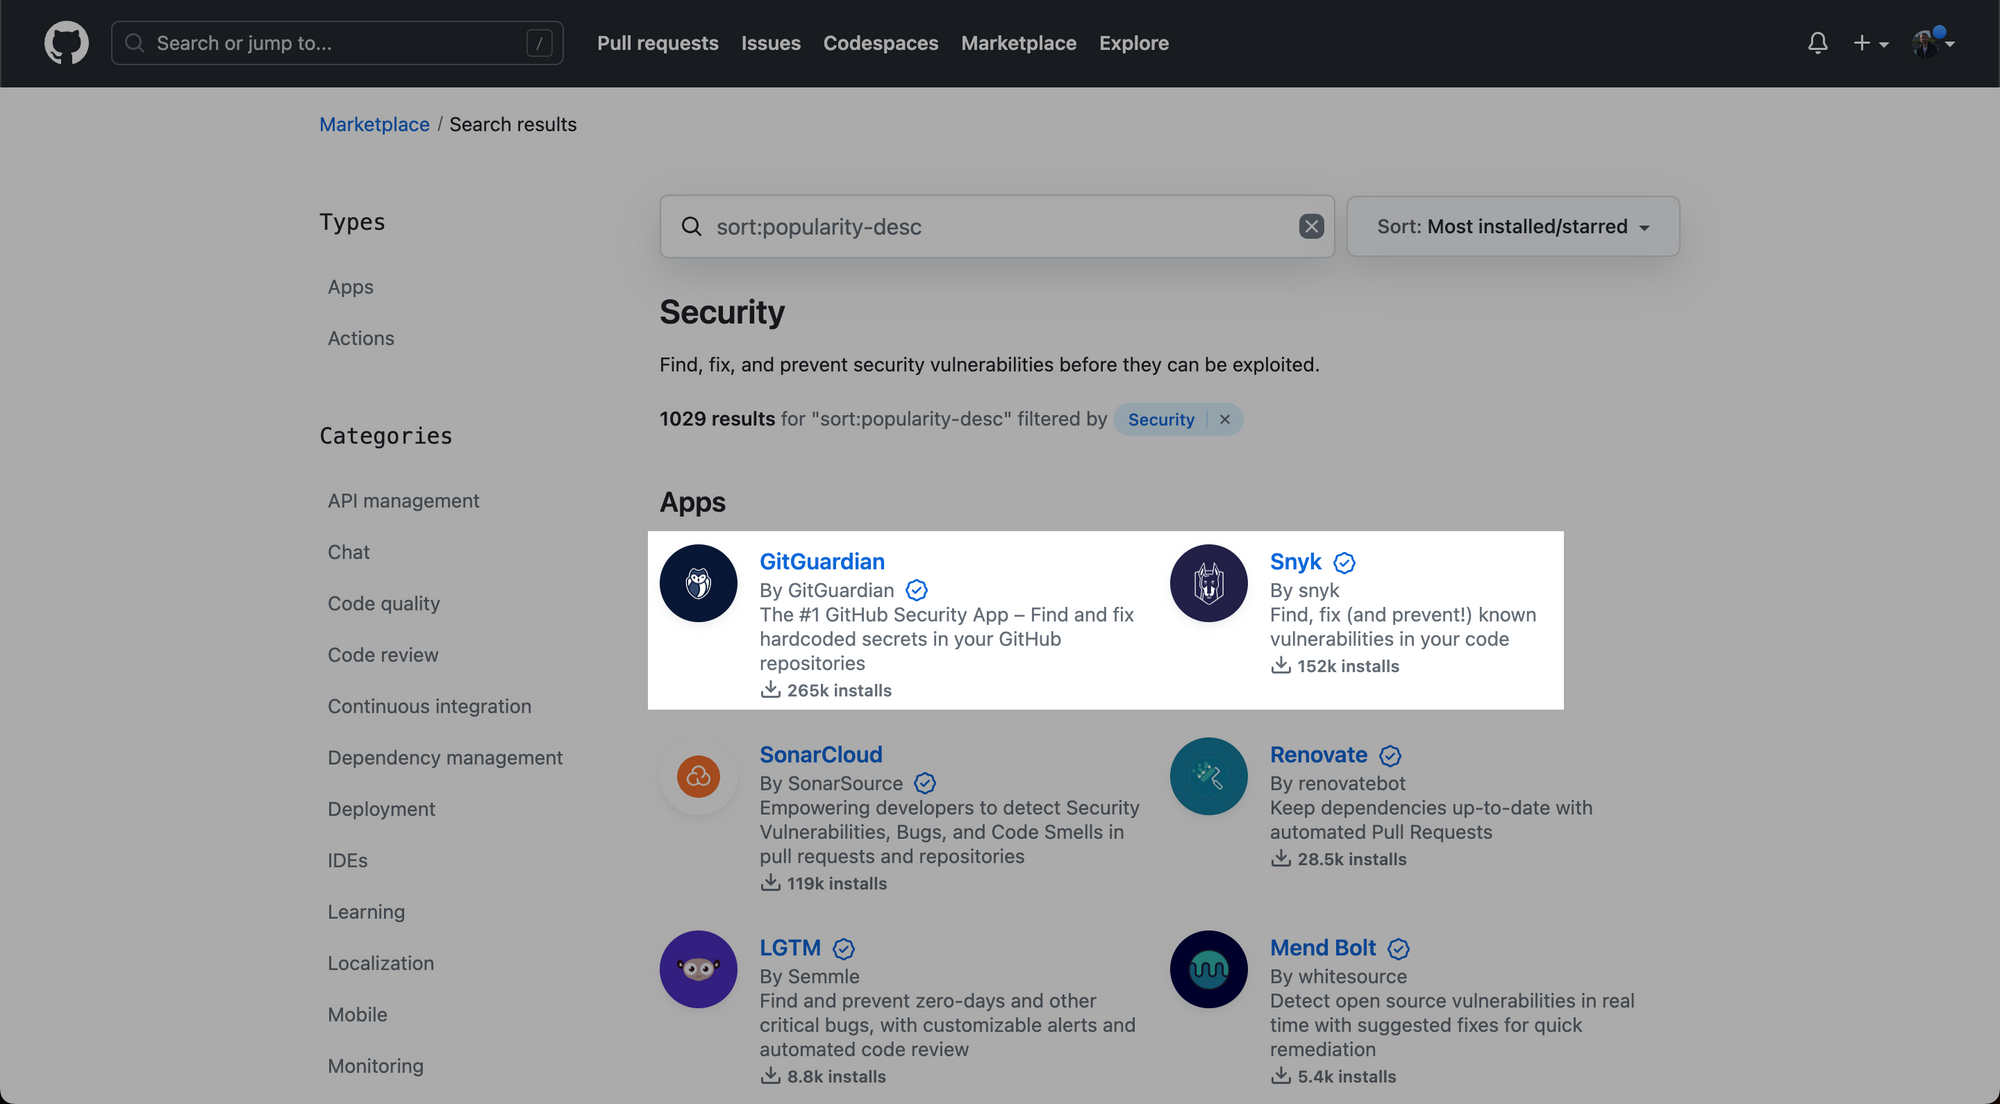Screen dimensions: 2000x1104
Task: Open GitGuardian app logo
Action: 698,583
